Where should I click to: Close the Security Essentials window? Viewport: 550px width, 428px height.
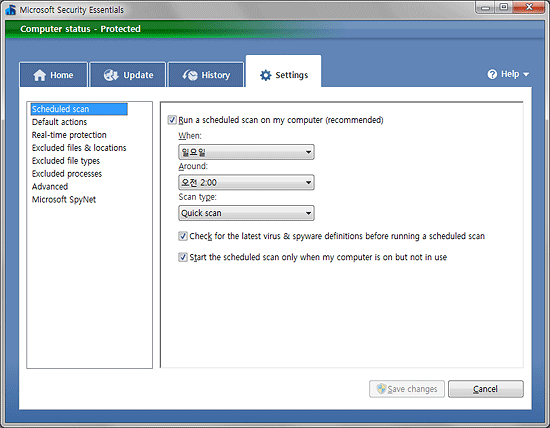coord(529,8)
